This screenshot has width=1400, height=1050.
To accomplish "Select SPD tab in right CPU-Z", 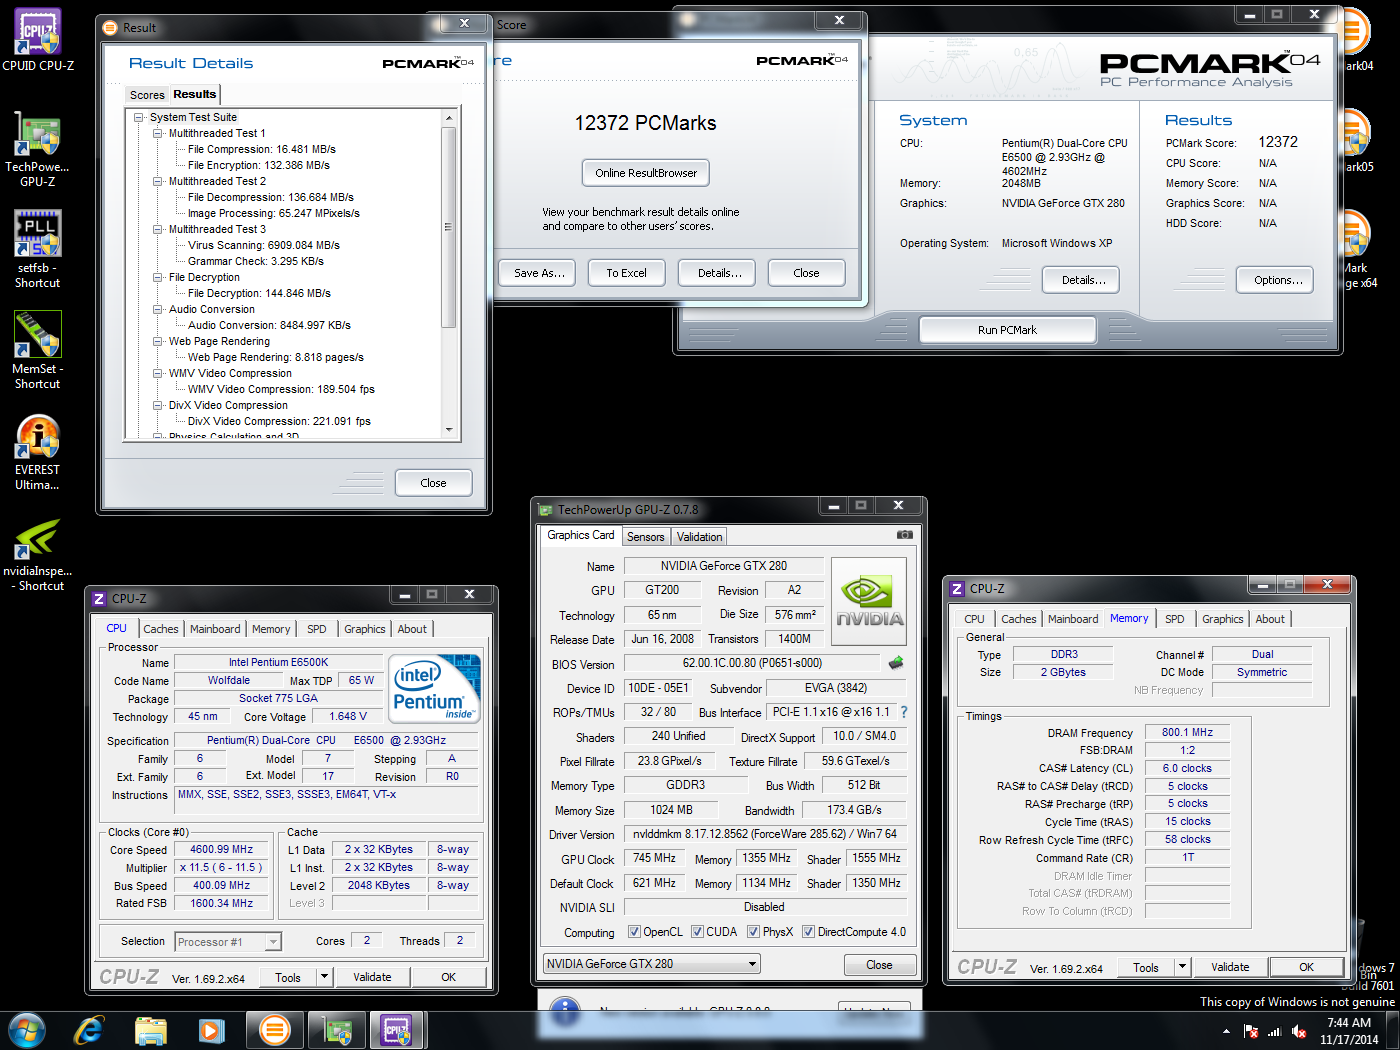I will [1175, 619].
